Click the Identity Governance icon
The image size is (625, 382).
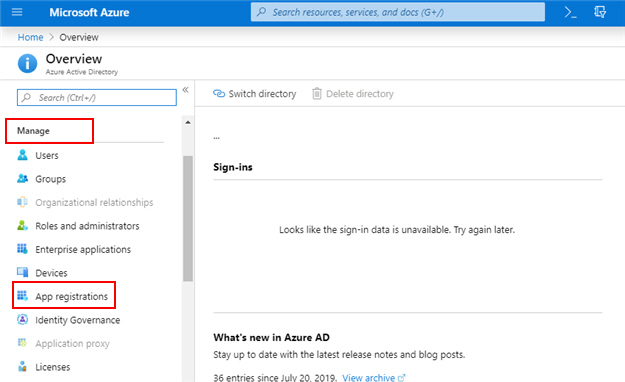23,319
